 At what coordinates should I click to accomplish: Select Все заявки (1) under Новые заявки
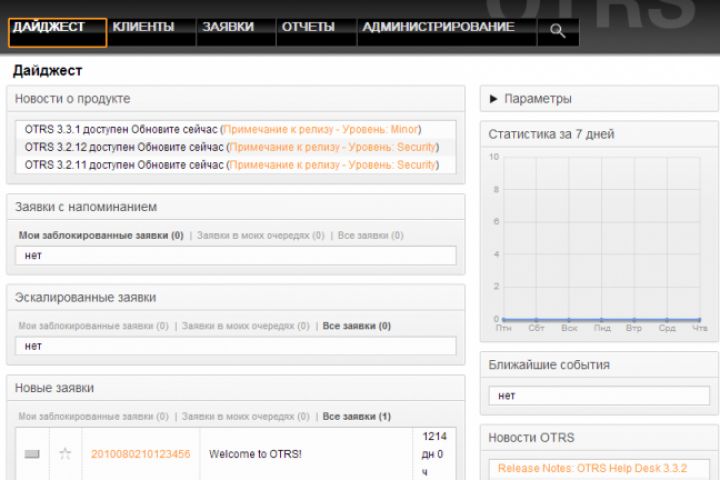(x=357, y=417)
